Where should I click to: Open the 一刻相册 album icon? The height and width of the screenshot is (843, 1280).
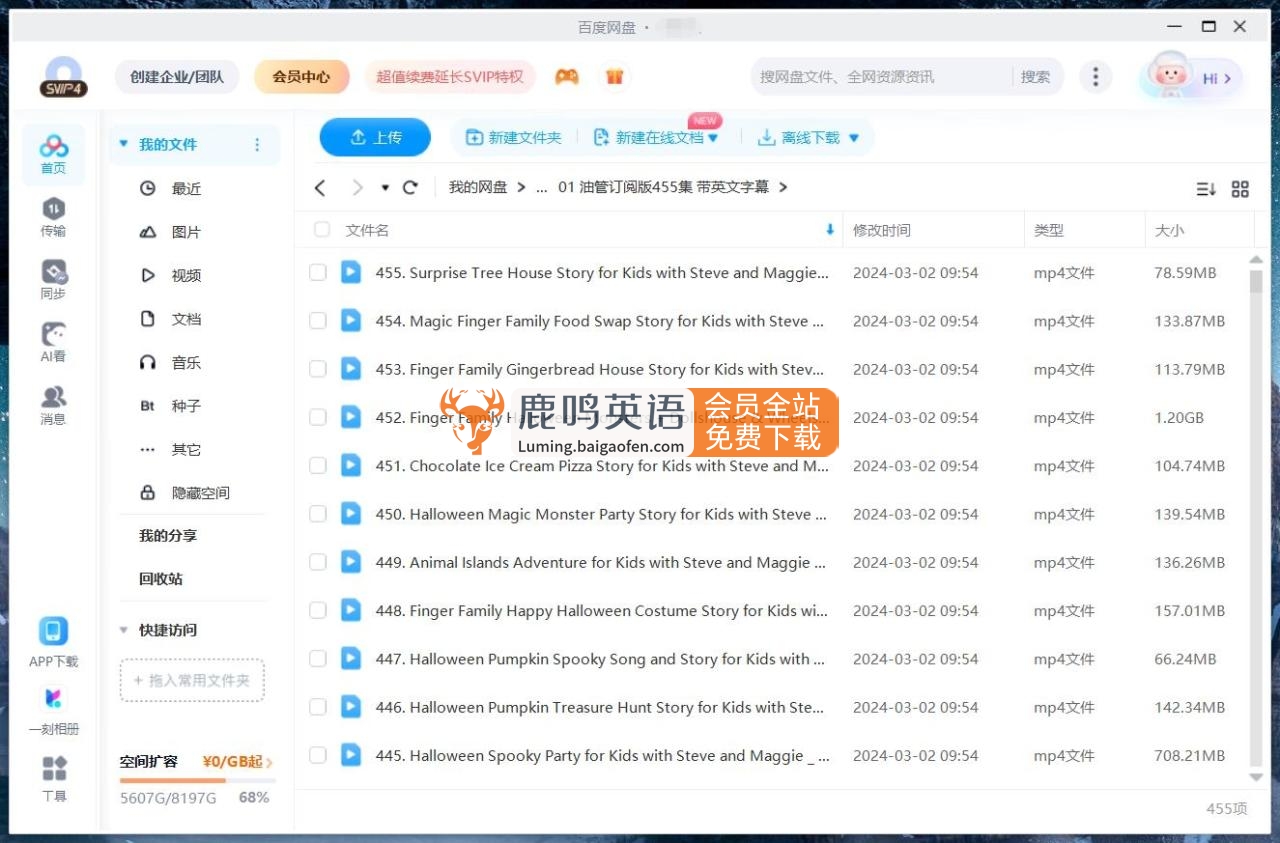54,710
